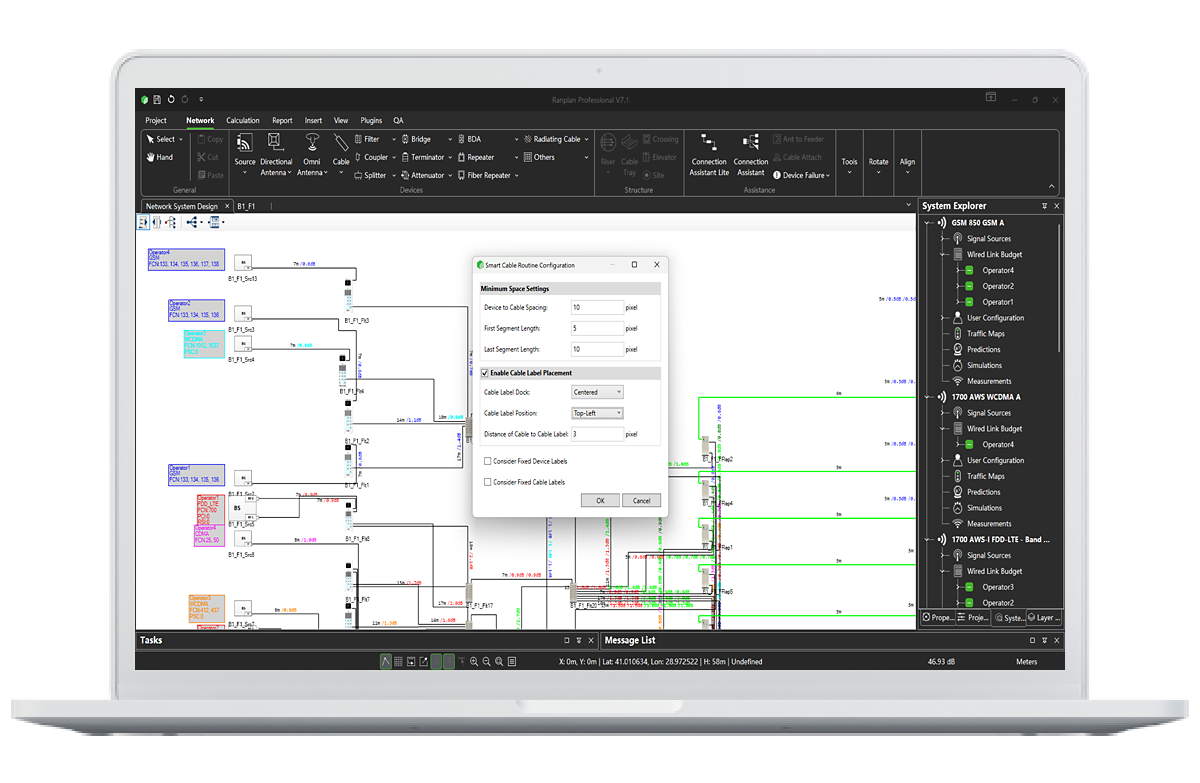1200x783 pixels.
Task: Select the Source device icon
Action: pos(245,150)
